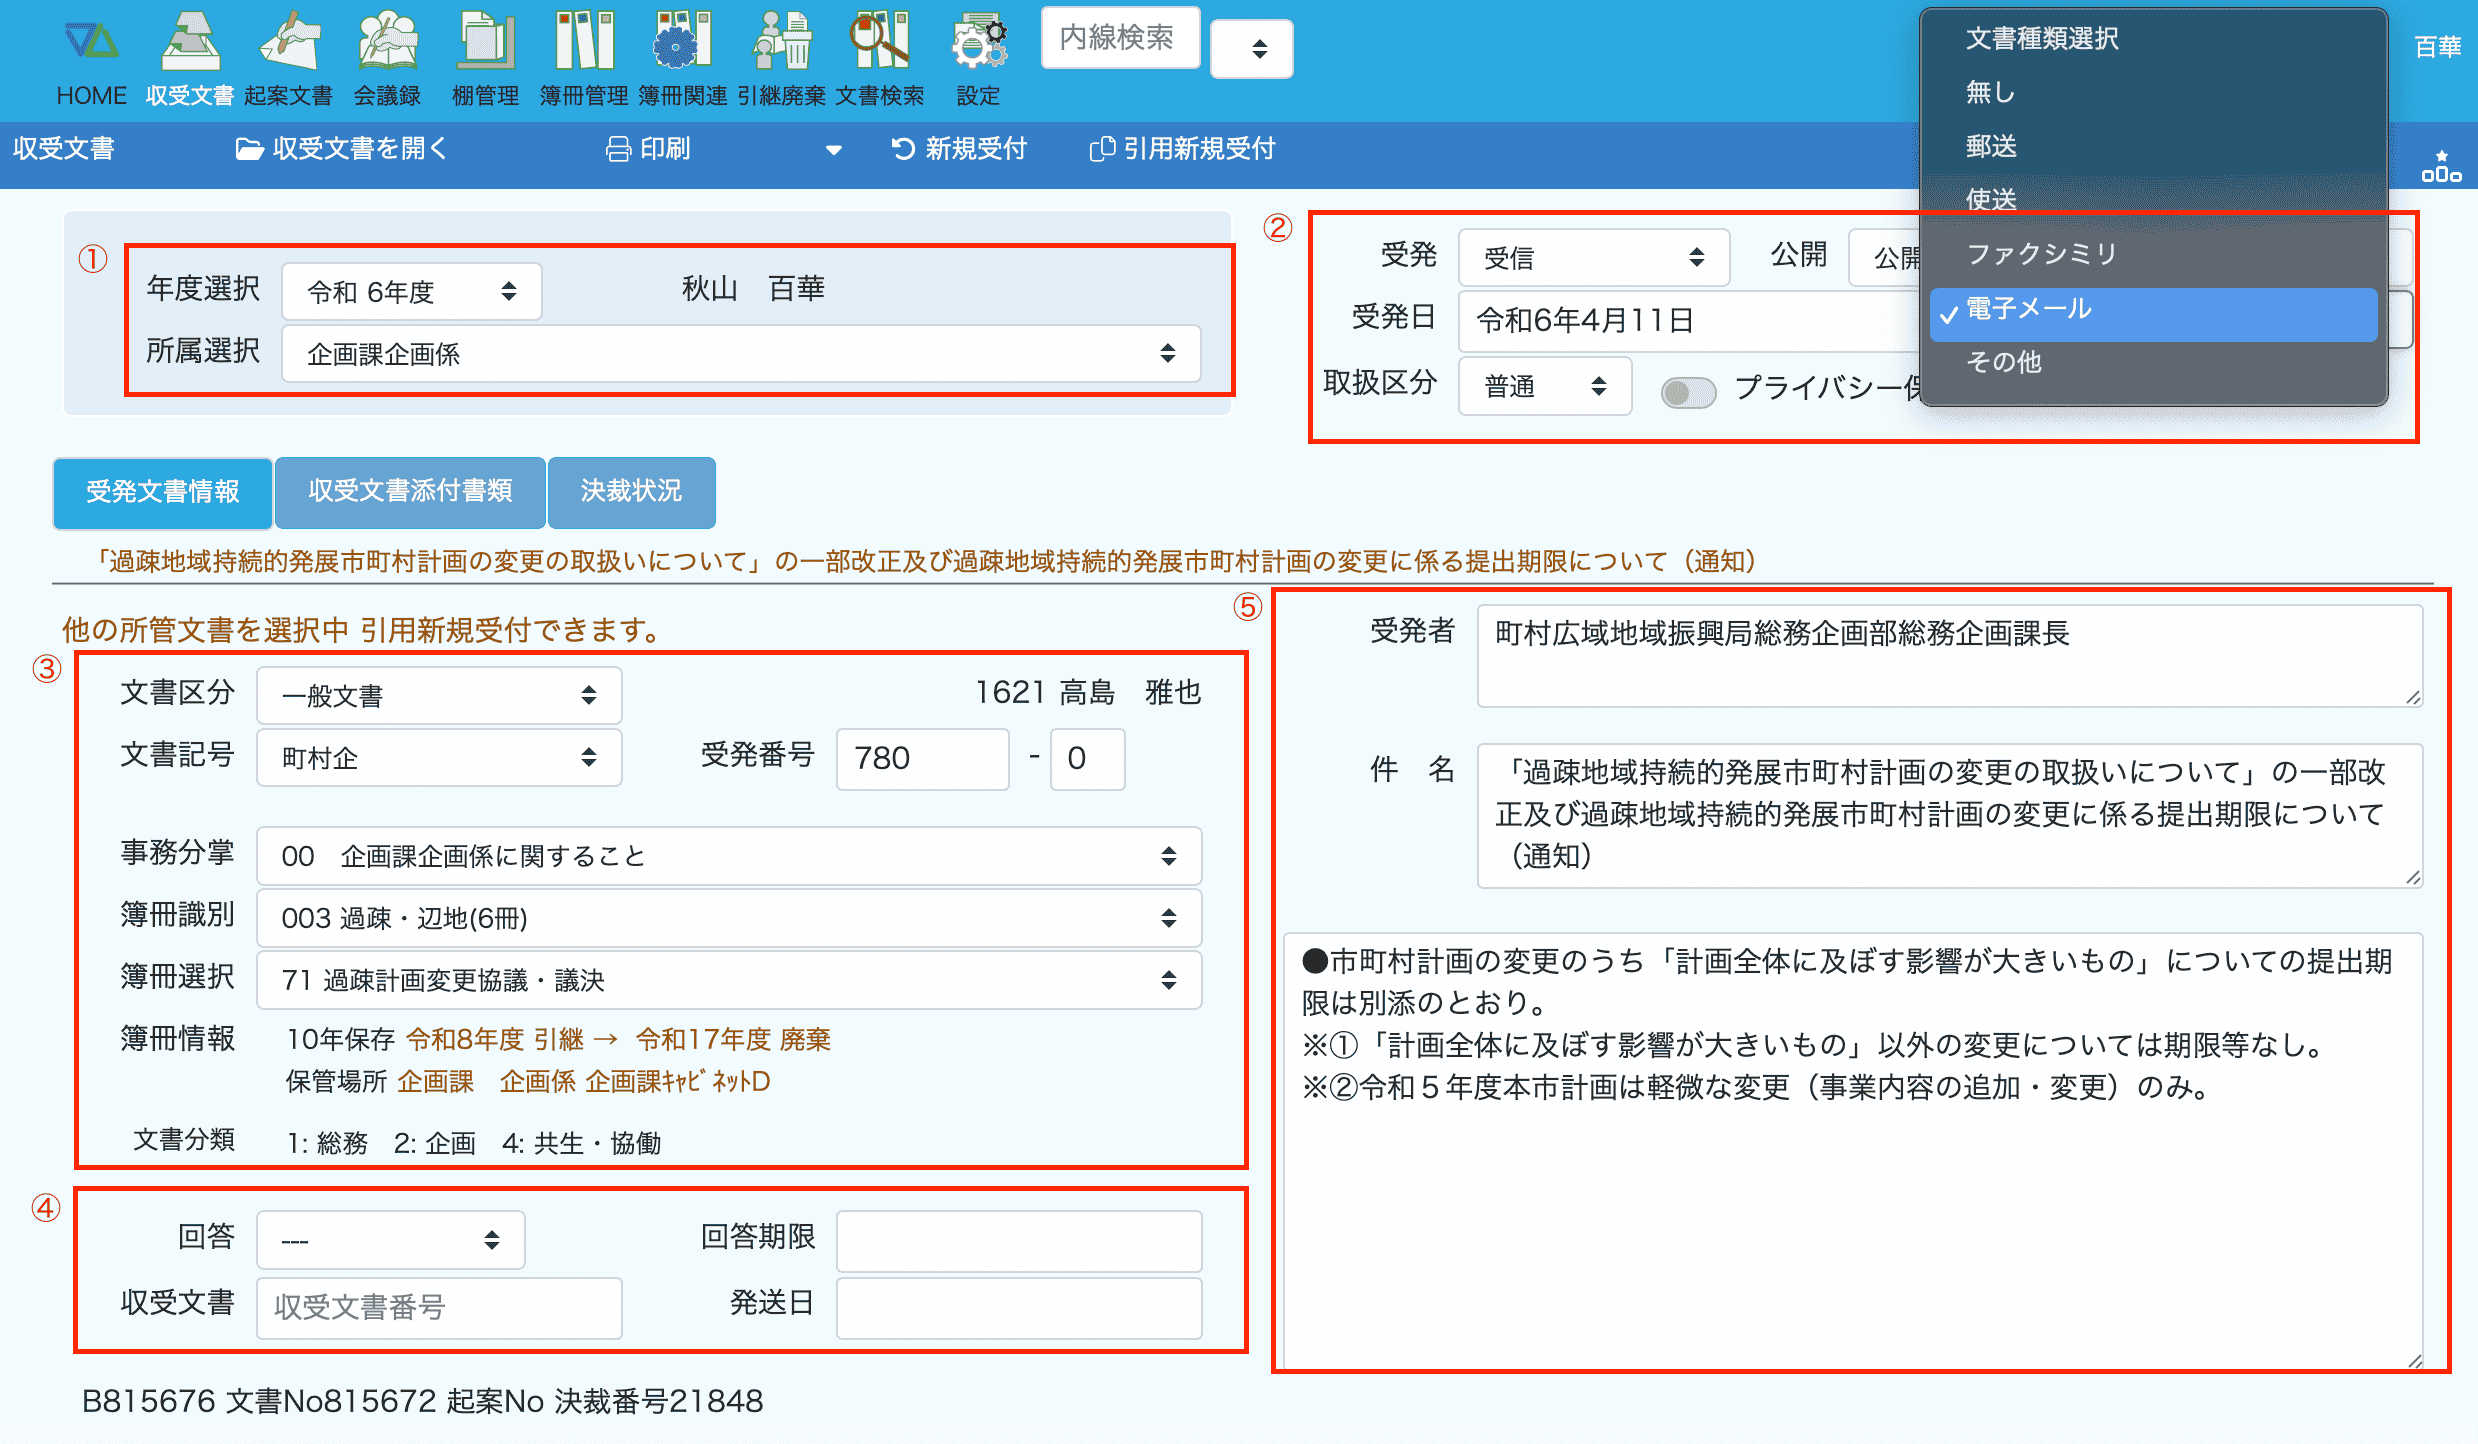Select ファクシミリ from the open list
2478x1444 pixels.
2042,254
